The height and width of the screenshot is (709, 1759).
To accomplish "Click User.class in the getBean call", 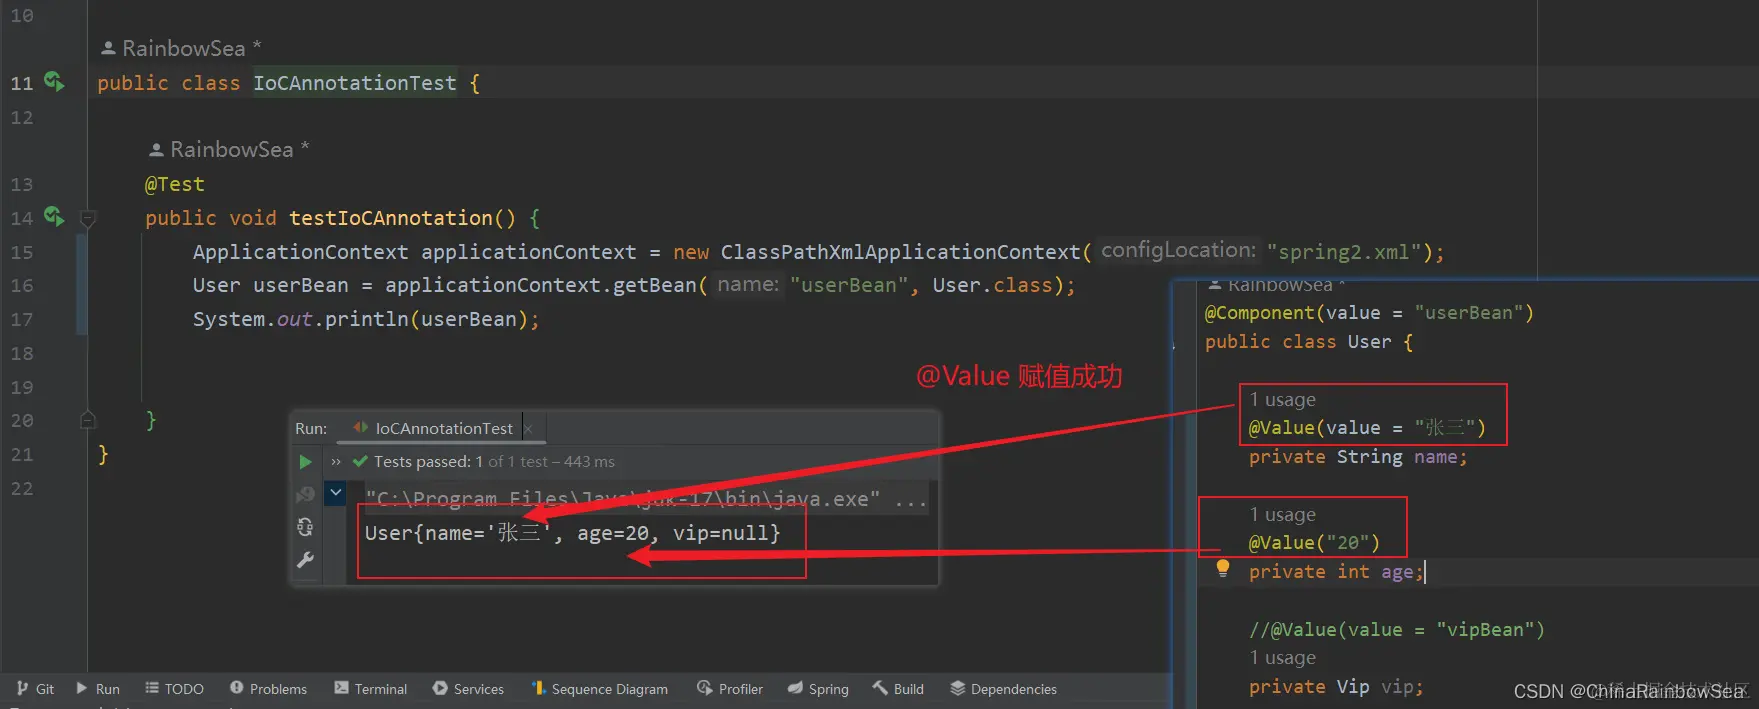I will 993,286.
